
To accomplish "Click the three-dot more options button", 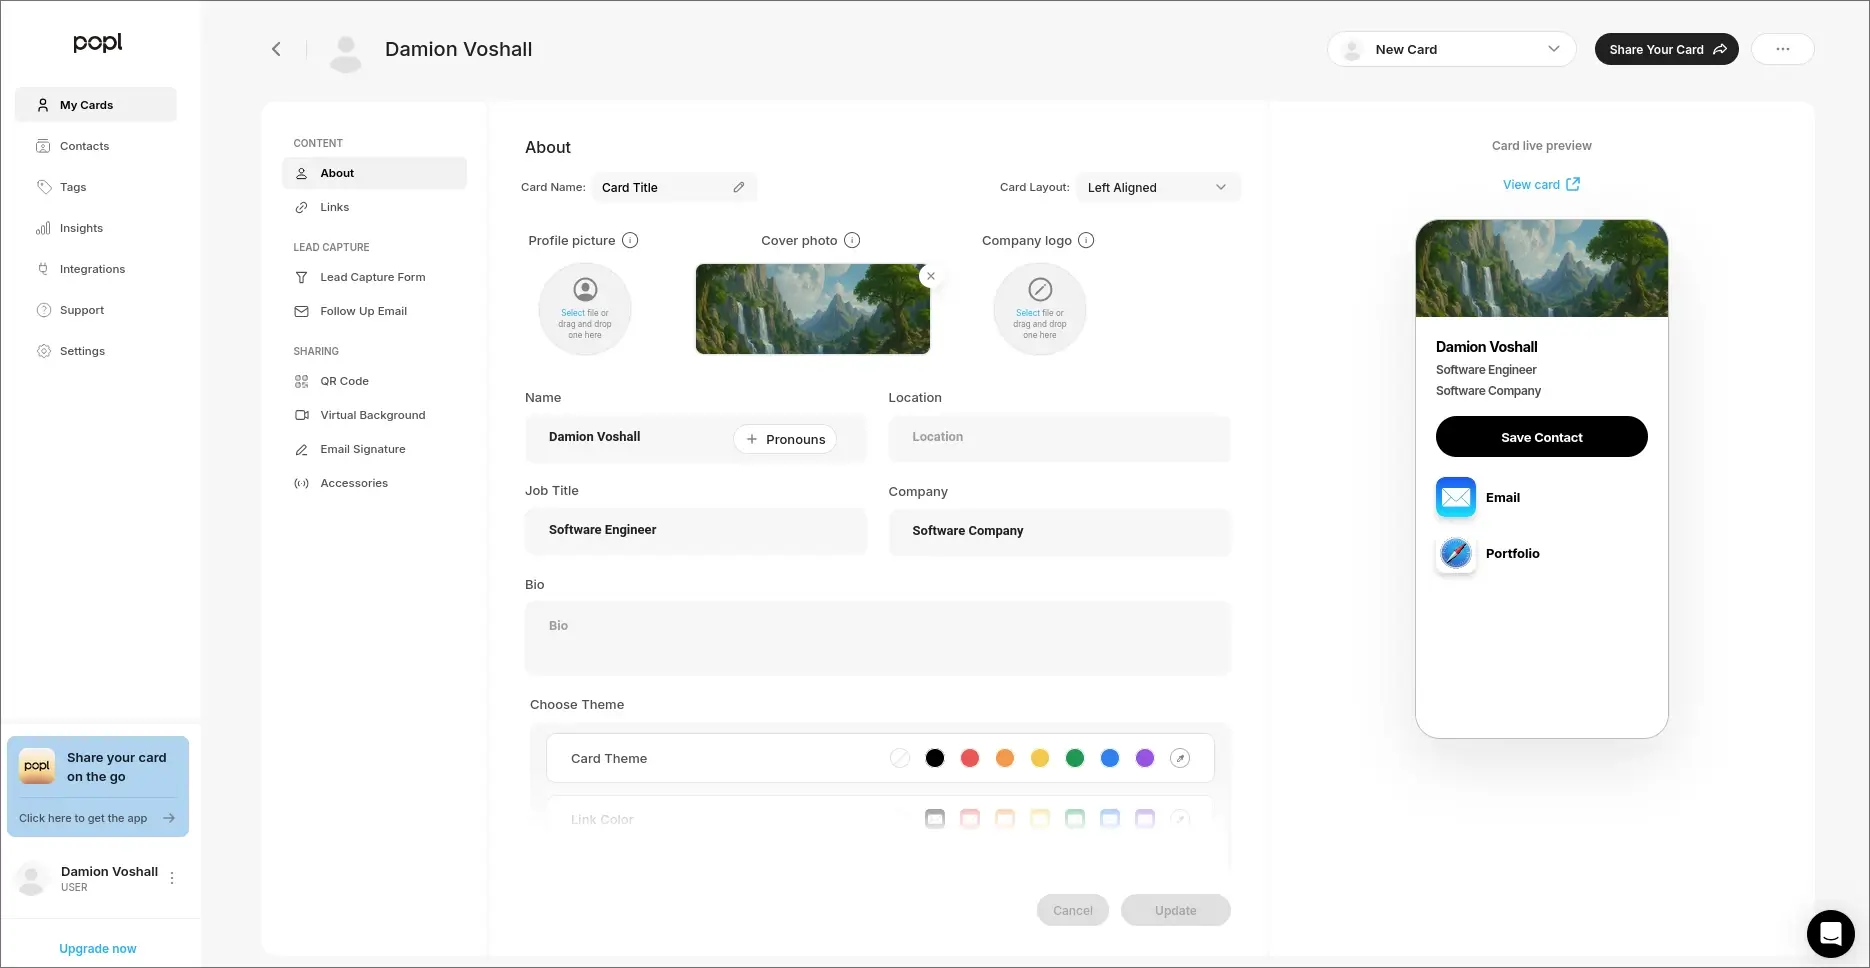I will coord(1782,49).
